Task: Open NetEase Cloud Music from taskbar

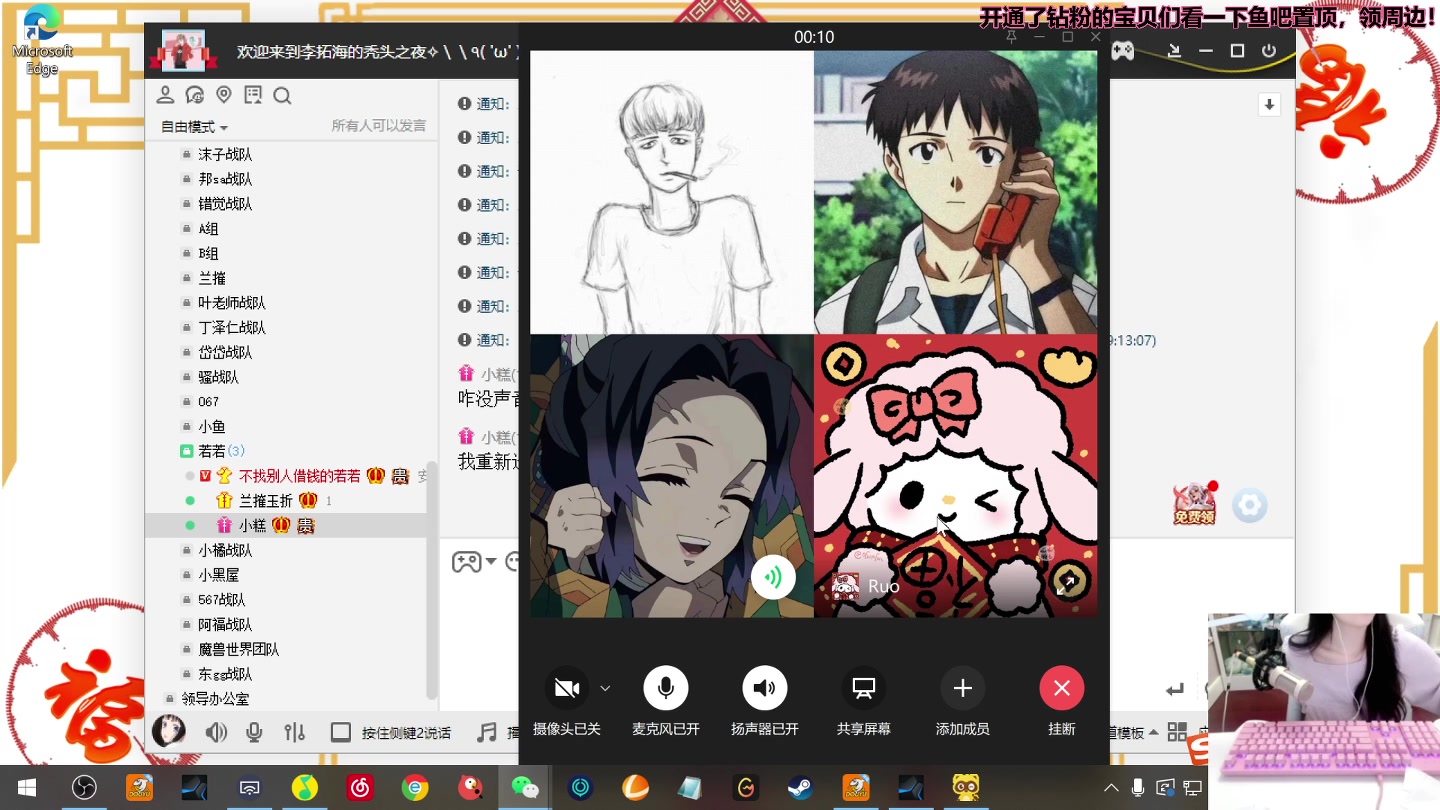Action: click(x=360, y=788)
